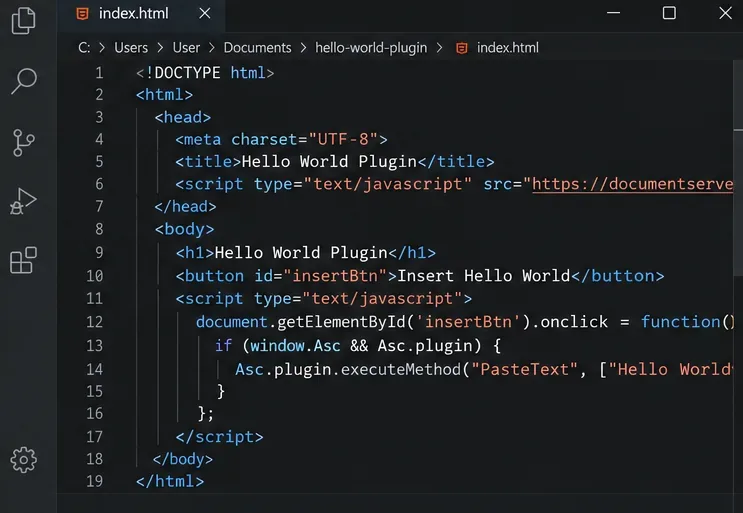The height and width of the screenshot is (513, 743).
Task: Click the opening <html> tag on line 2
Action: 164,95
